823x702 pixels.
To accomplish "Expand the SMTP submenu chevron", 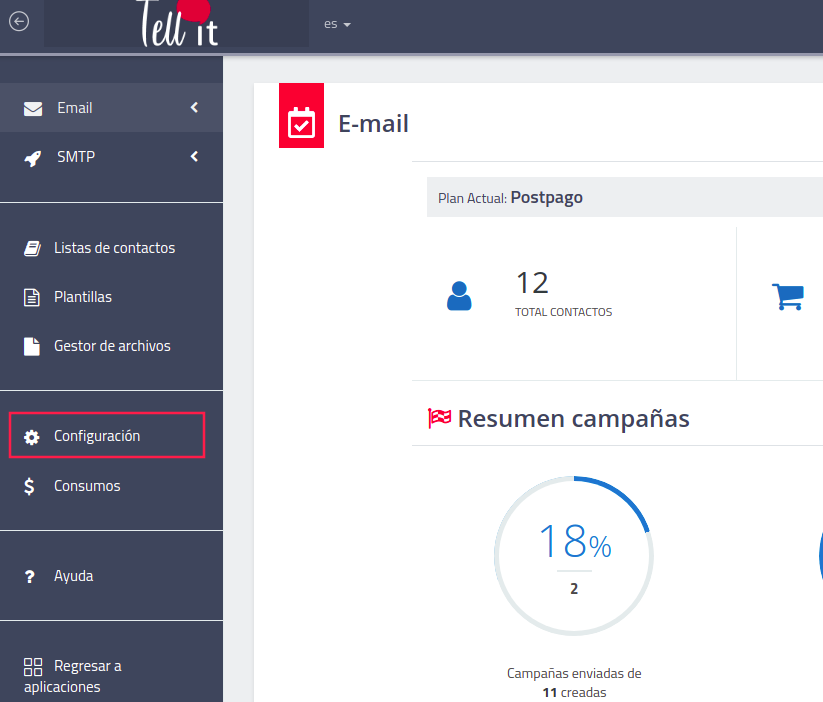I will (x=194, y=156).
